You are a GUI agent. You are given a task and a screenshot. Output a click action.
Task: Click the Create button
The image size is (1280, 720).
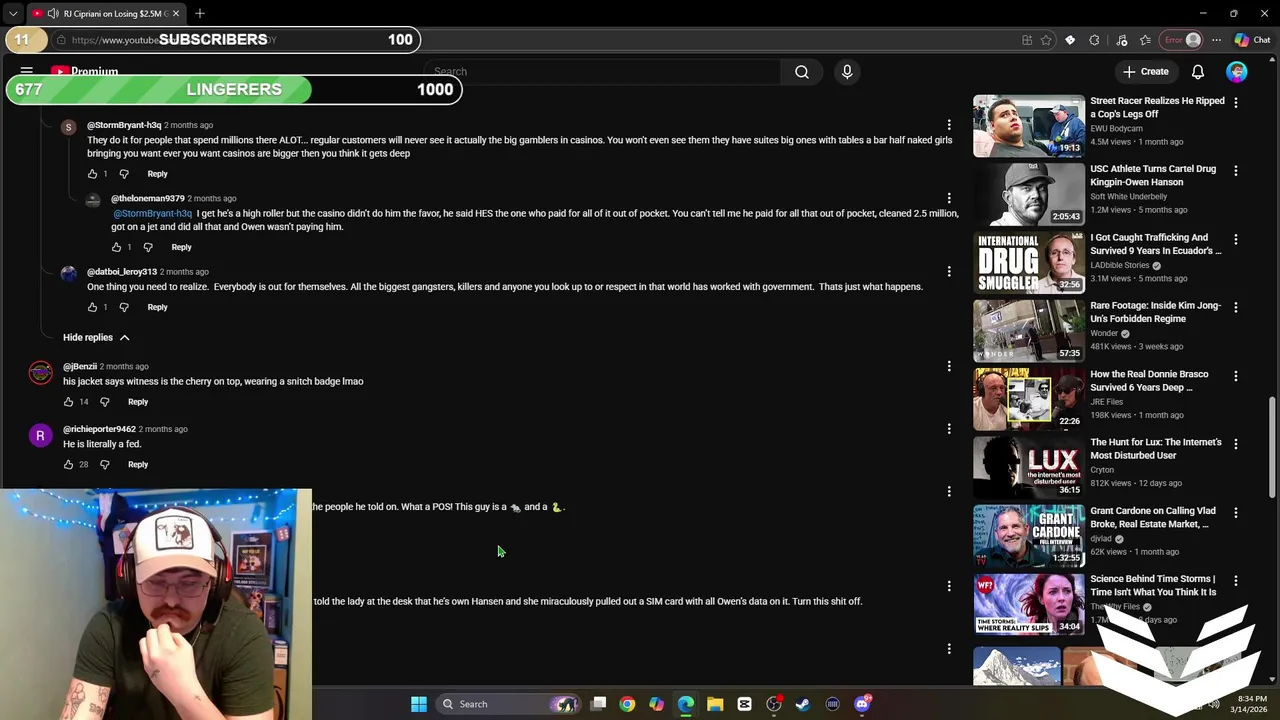pyautogui.click(x=1146, y=71)
